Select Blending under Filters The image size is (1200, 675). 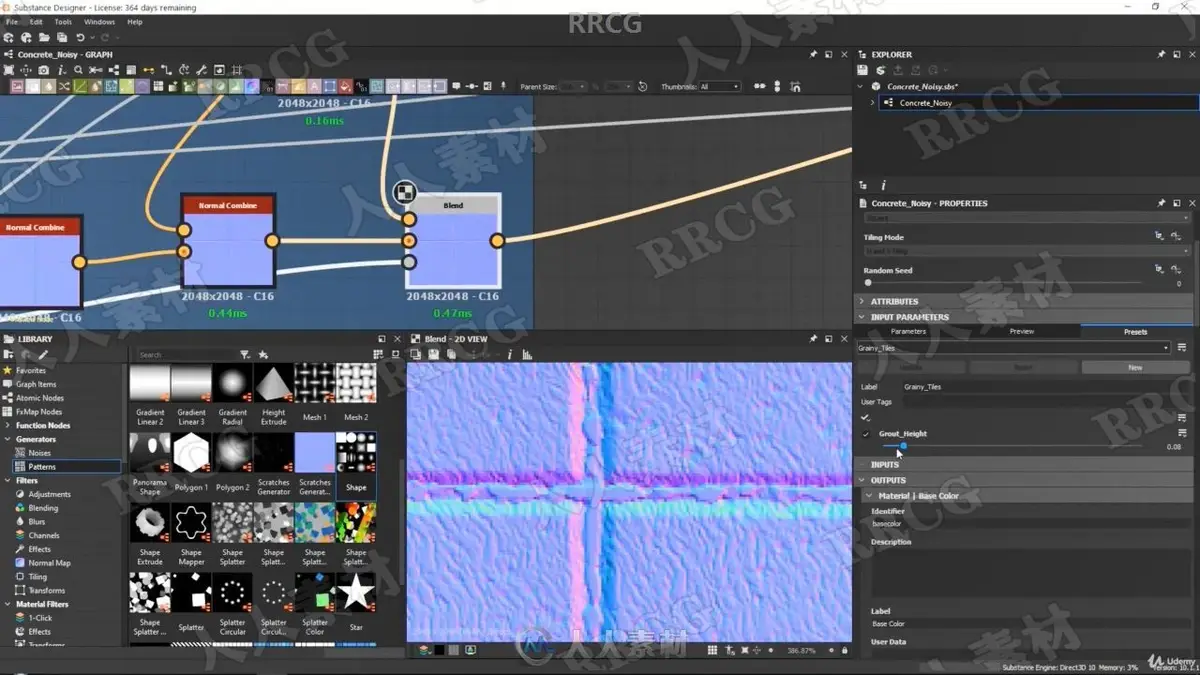[x=43, y=508]
